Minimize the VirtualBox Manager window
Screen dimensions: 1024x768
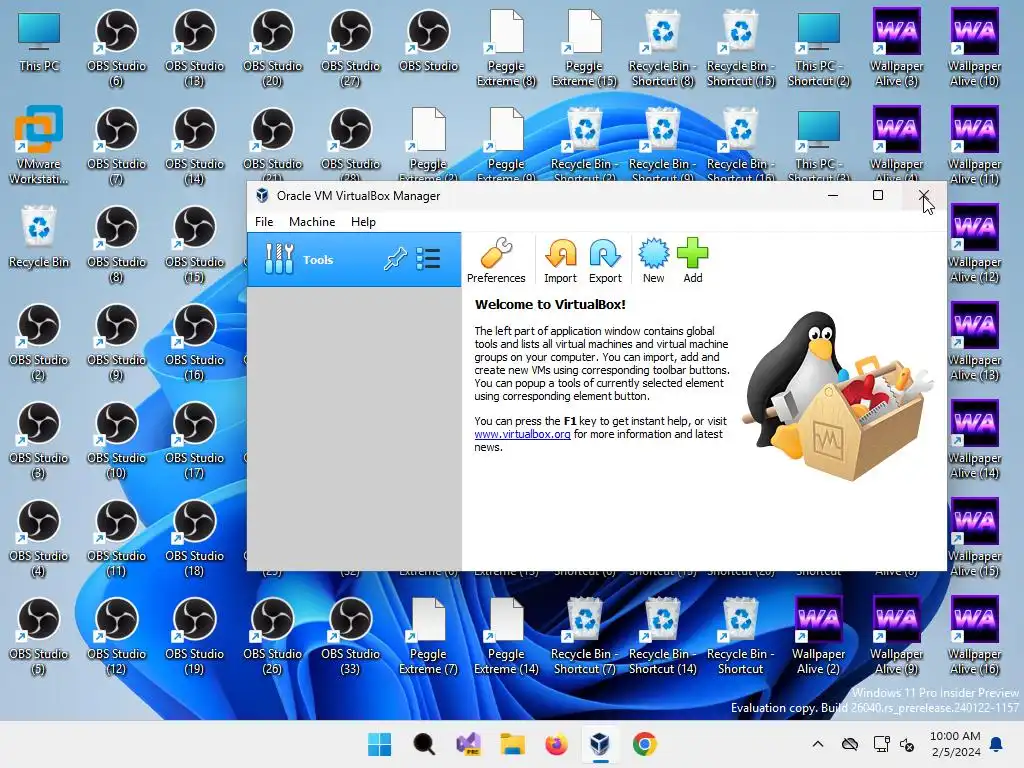833,195
